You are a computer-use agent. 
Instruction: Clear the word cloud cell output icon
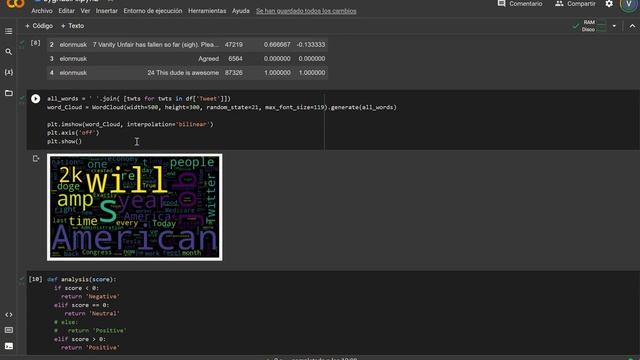36,158
